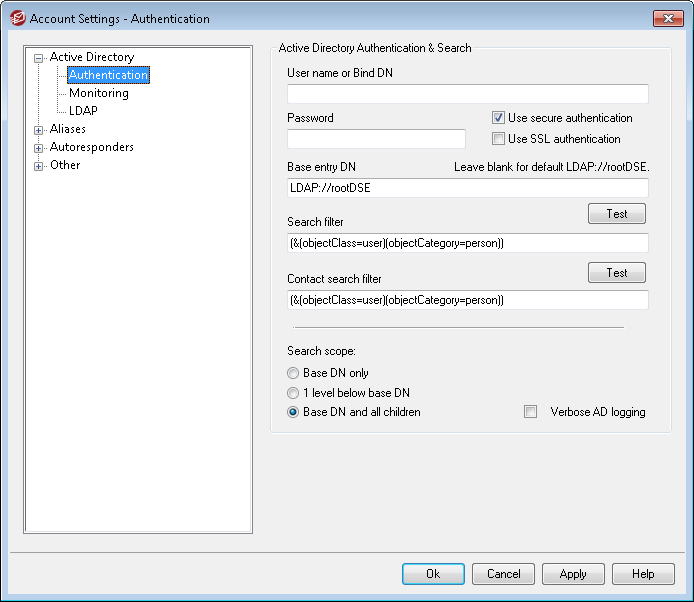Click the Apply button
This screenshot has width=694, height=602.
[x=573, y=574]
